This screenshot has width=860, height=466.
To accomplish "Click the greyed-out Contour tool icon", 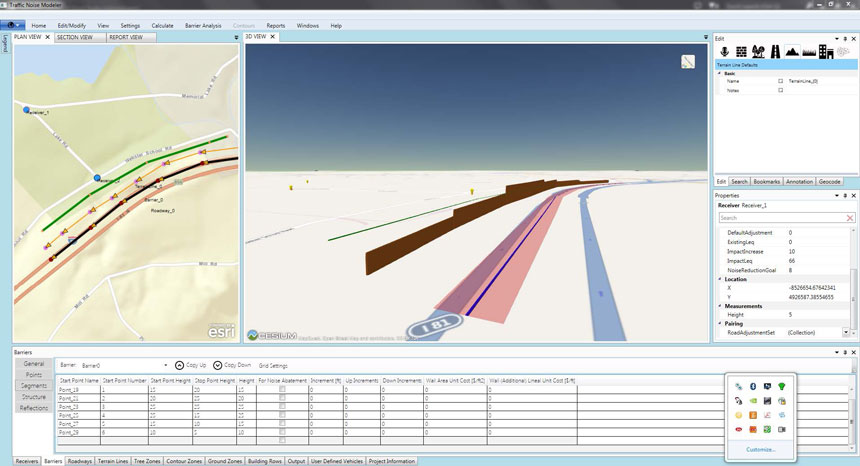I will (x=843, y=52).
